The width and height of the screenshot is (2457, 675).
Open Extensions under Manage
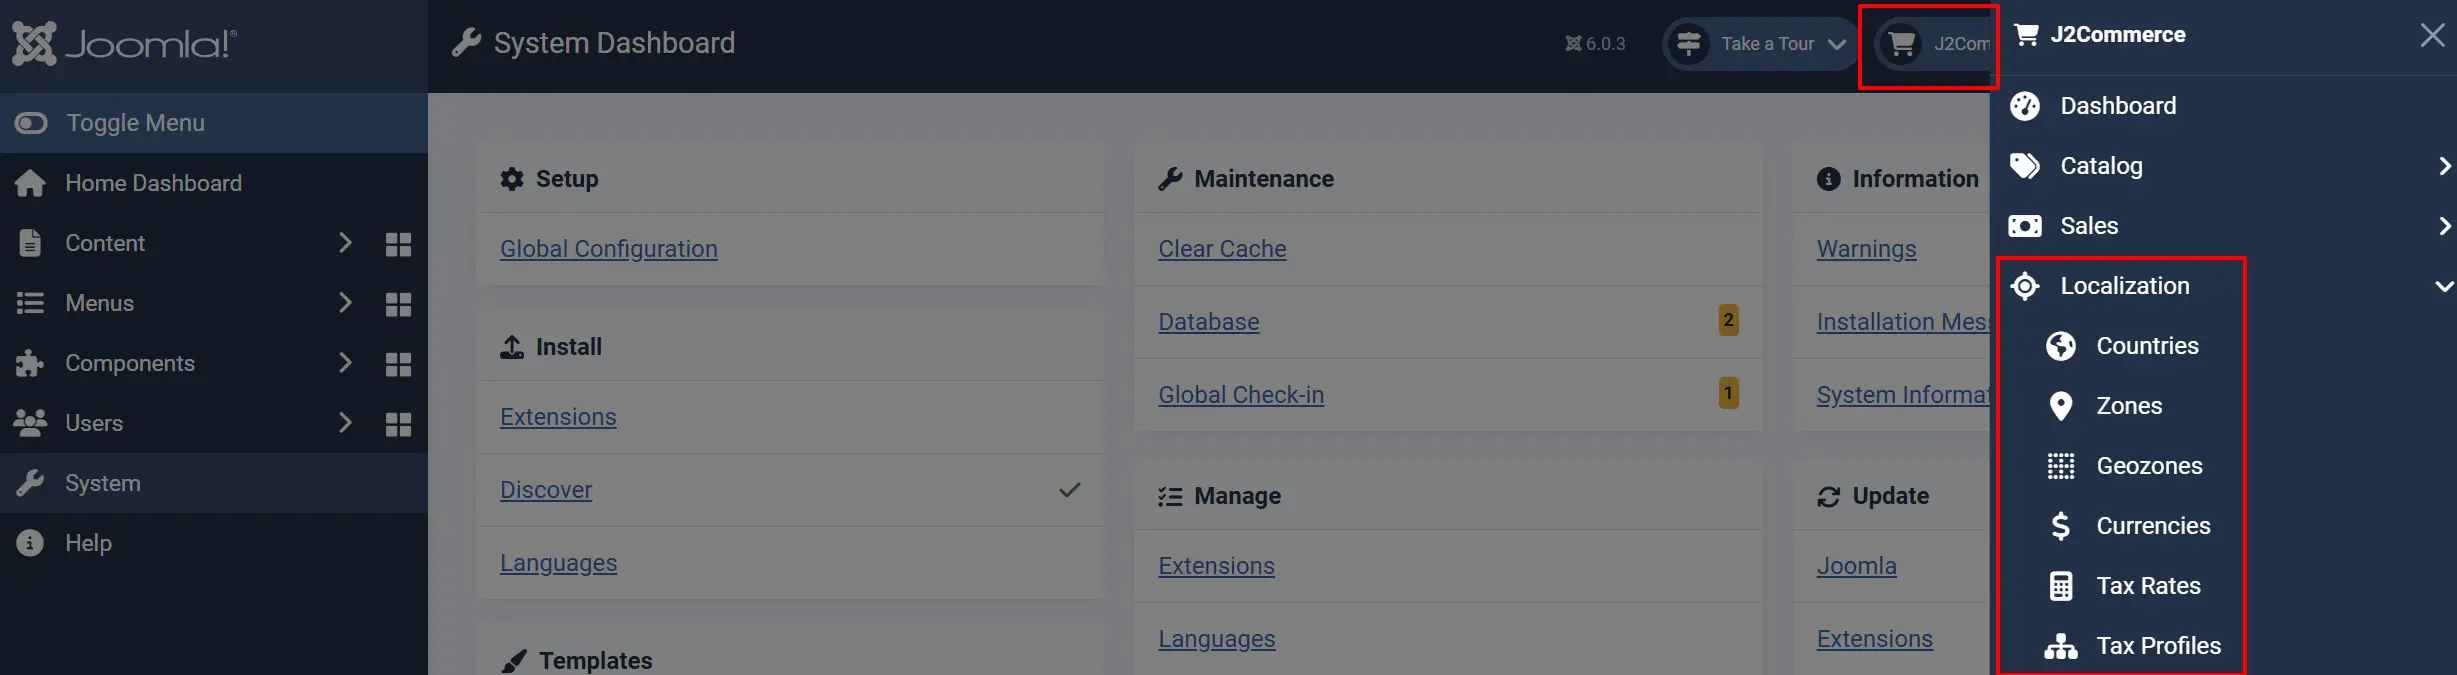(x=1216, y=566)
